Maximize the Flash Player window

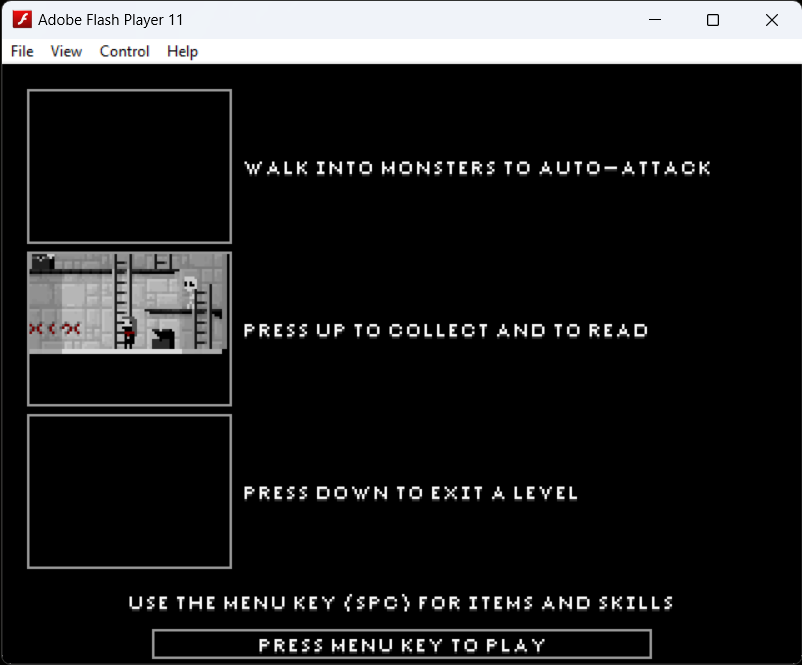pos(713,19)
